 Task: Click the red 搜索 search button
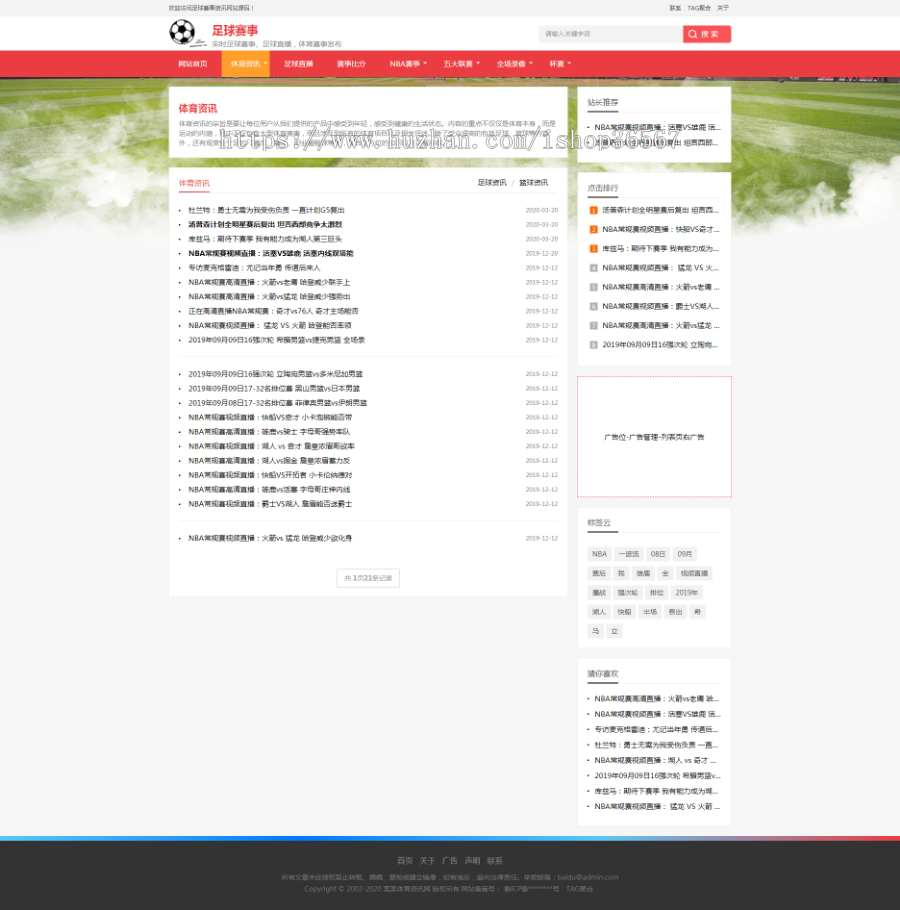click(x=707, y=34)
